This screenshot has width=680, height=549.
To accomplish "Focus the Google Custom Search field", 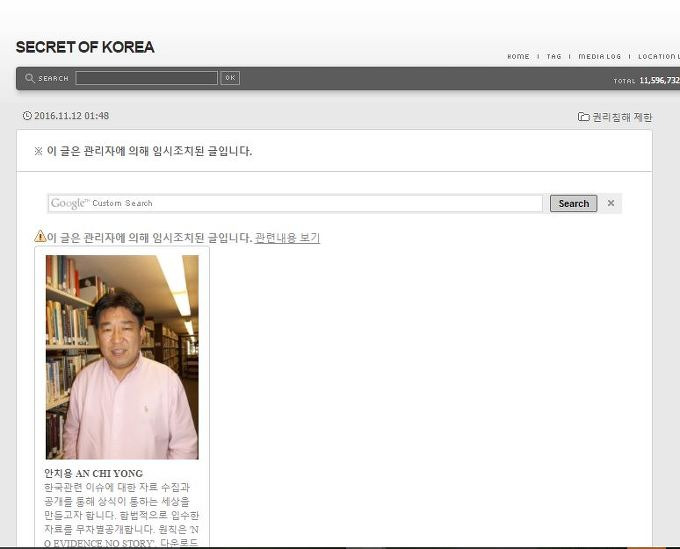I will point(295,203).
